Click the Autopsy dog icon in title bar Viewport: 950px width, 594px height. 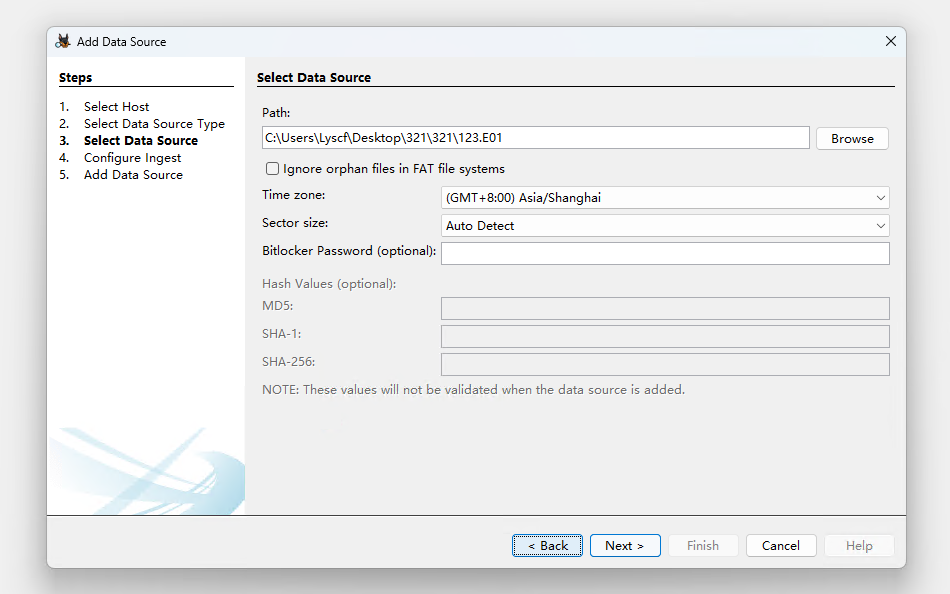click(x=63, y=41)
